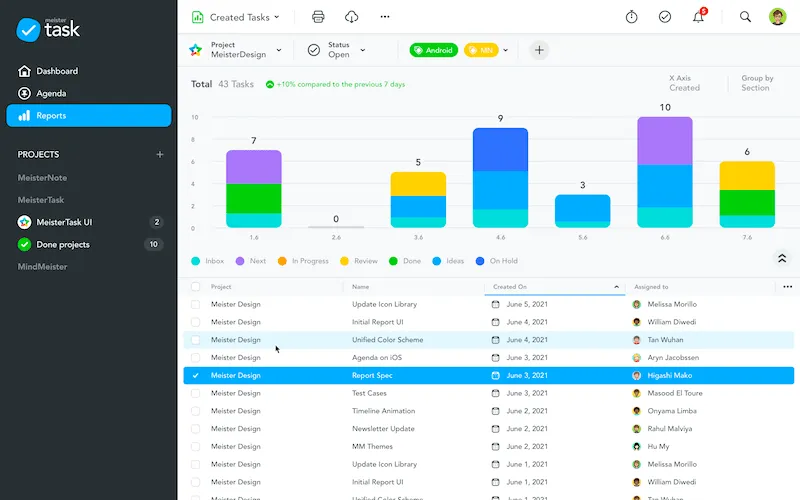
Task: Click the bar for 1.6 with 7 tasks
Action: [254, 189]
